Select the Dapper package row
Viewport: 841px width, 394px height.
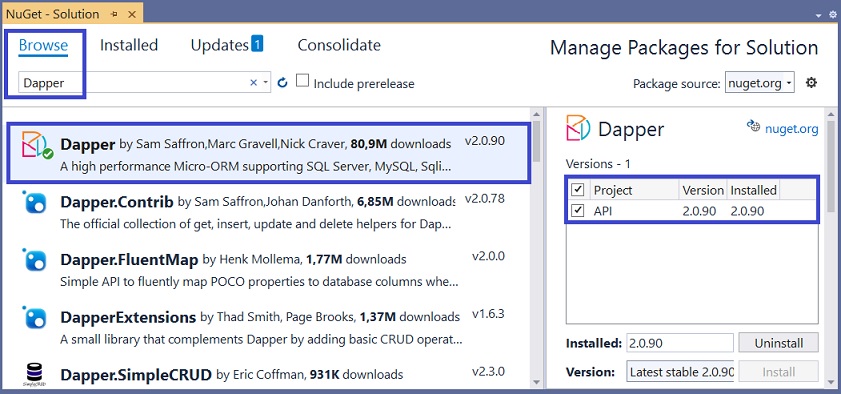point(269,153)
